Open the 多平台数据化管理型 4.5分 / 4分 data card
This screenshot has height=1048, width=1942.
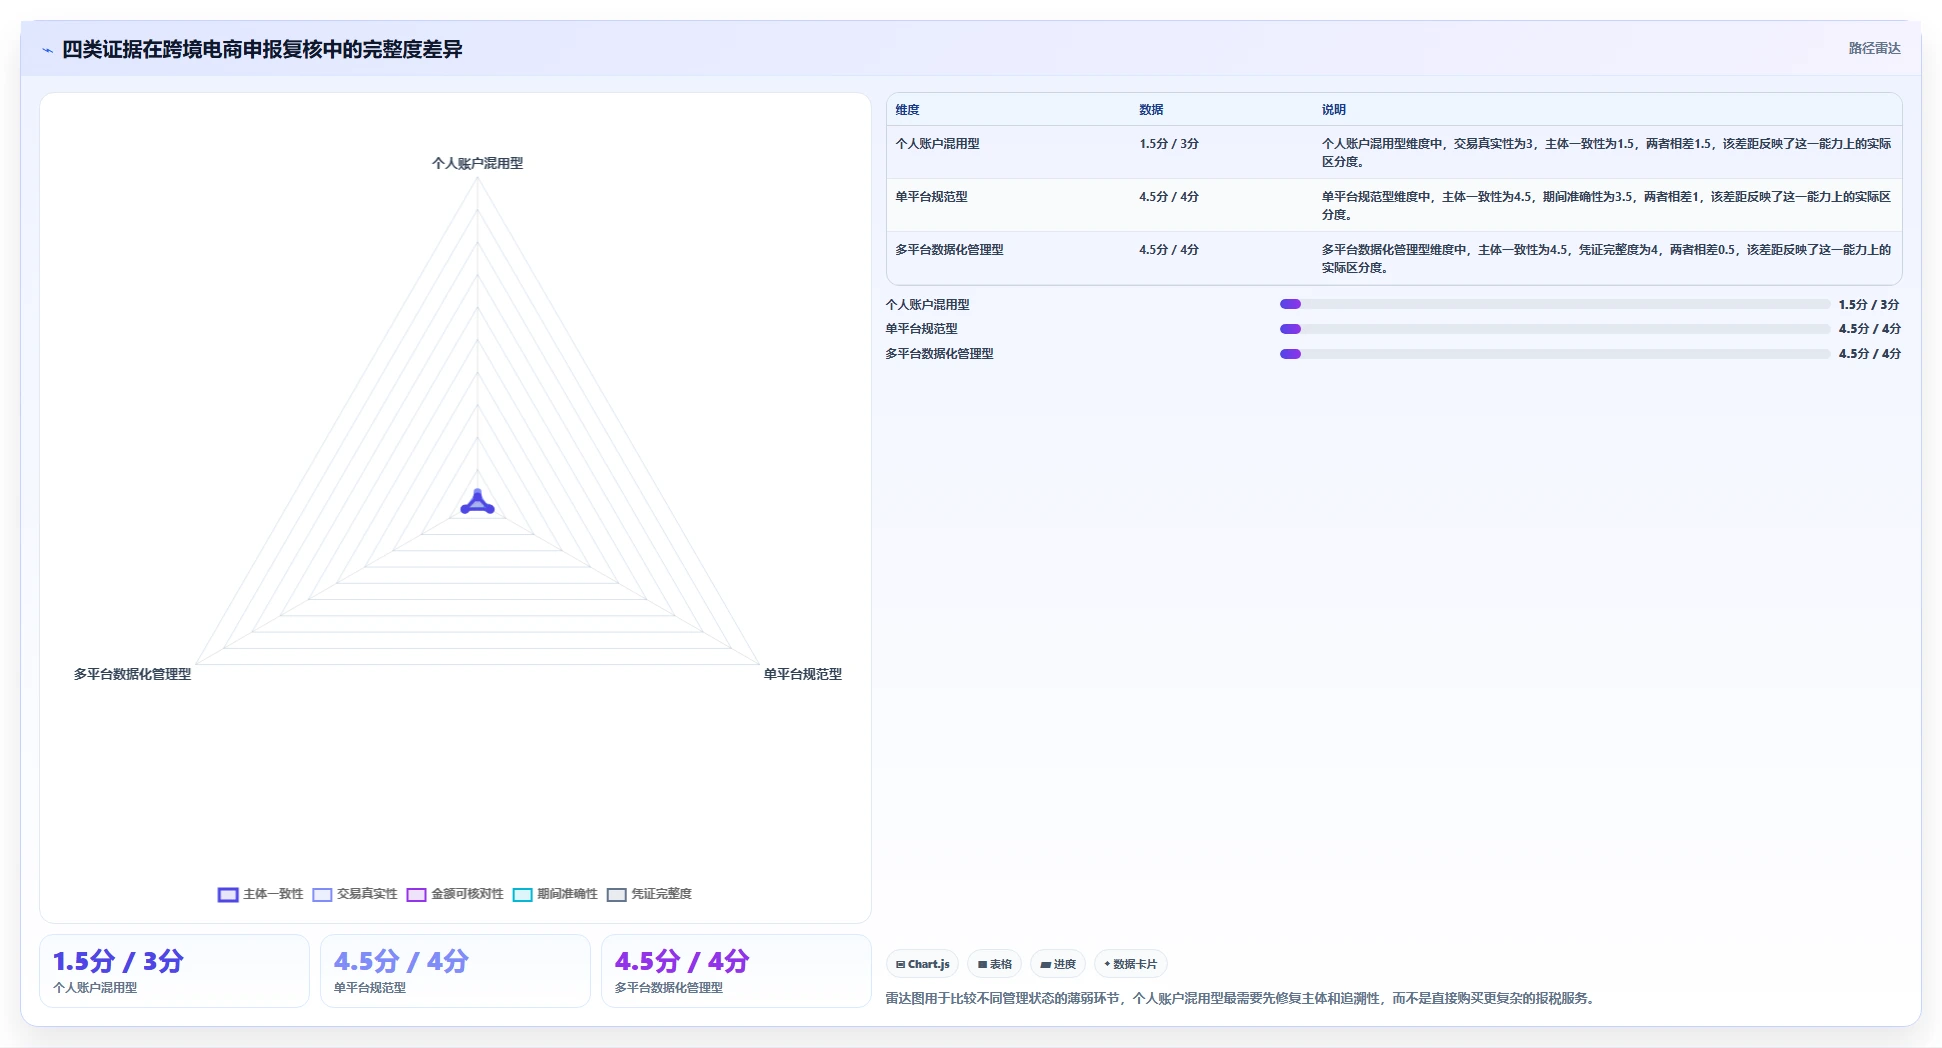(736, 971)
